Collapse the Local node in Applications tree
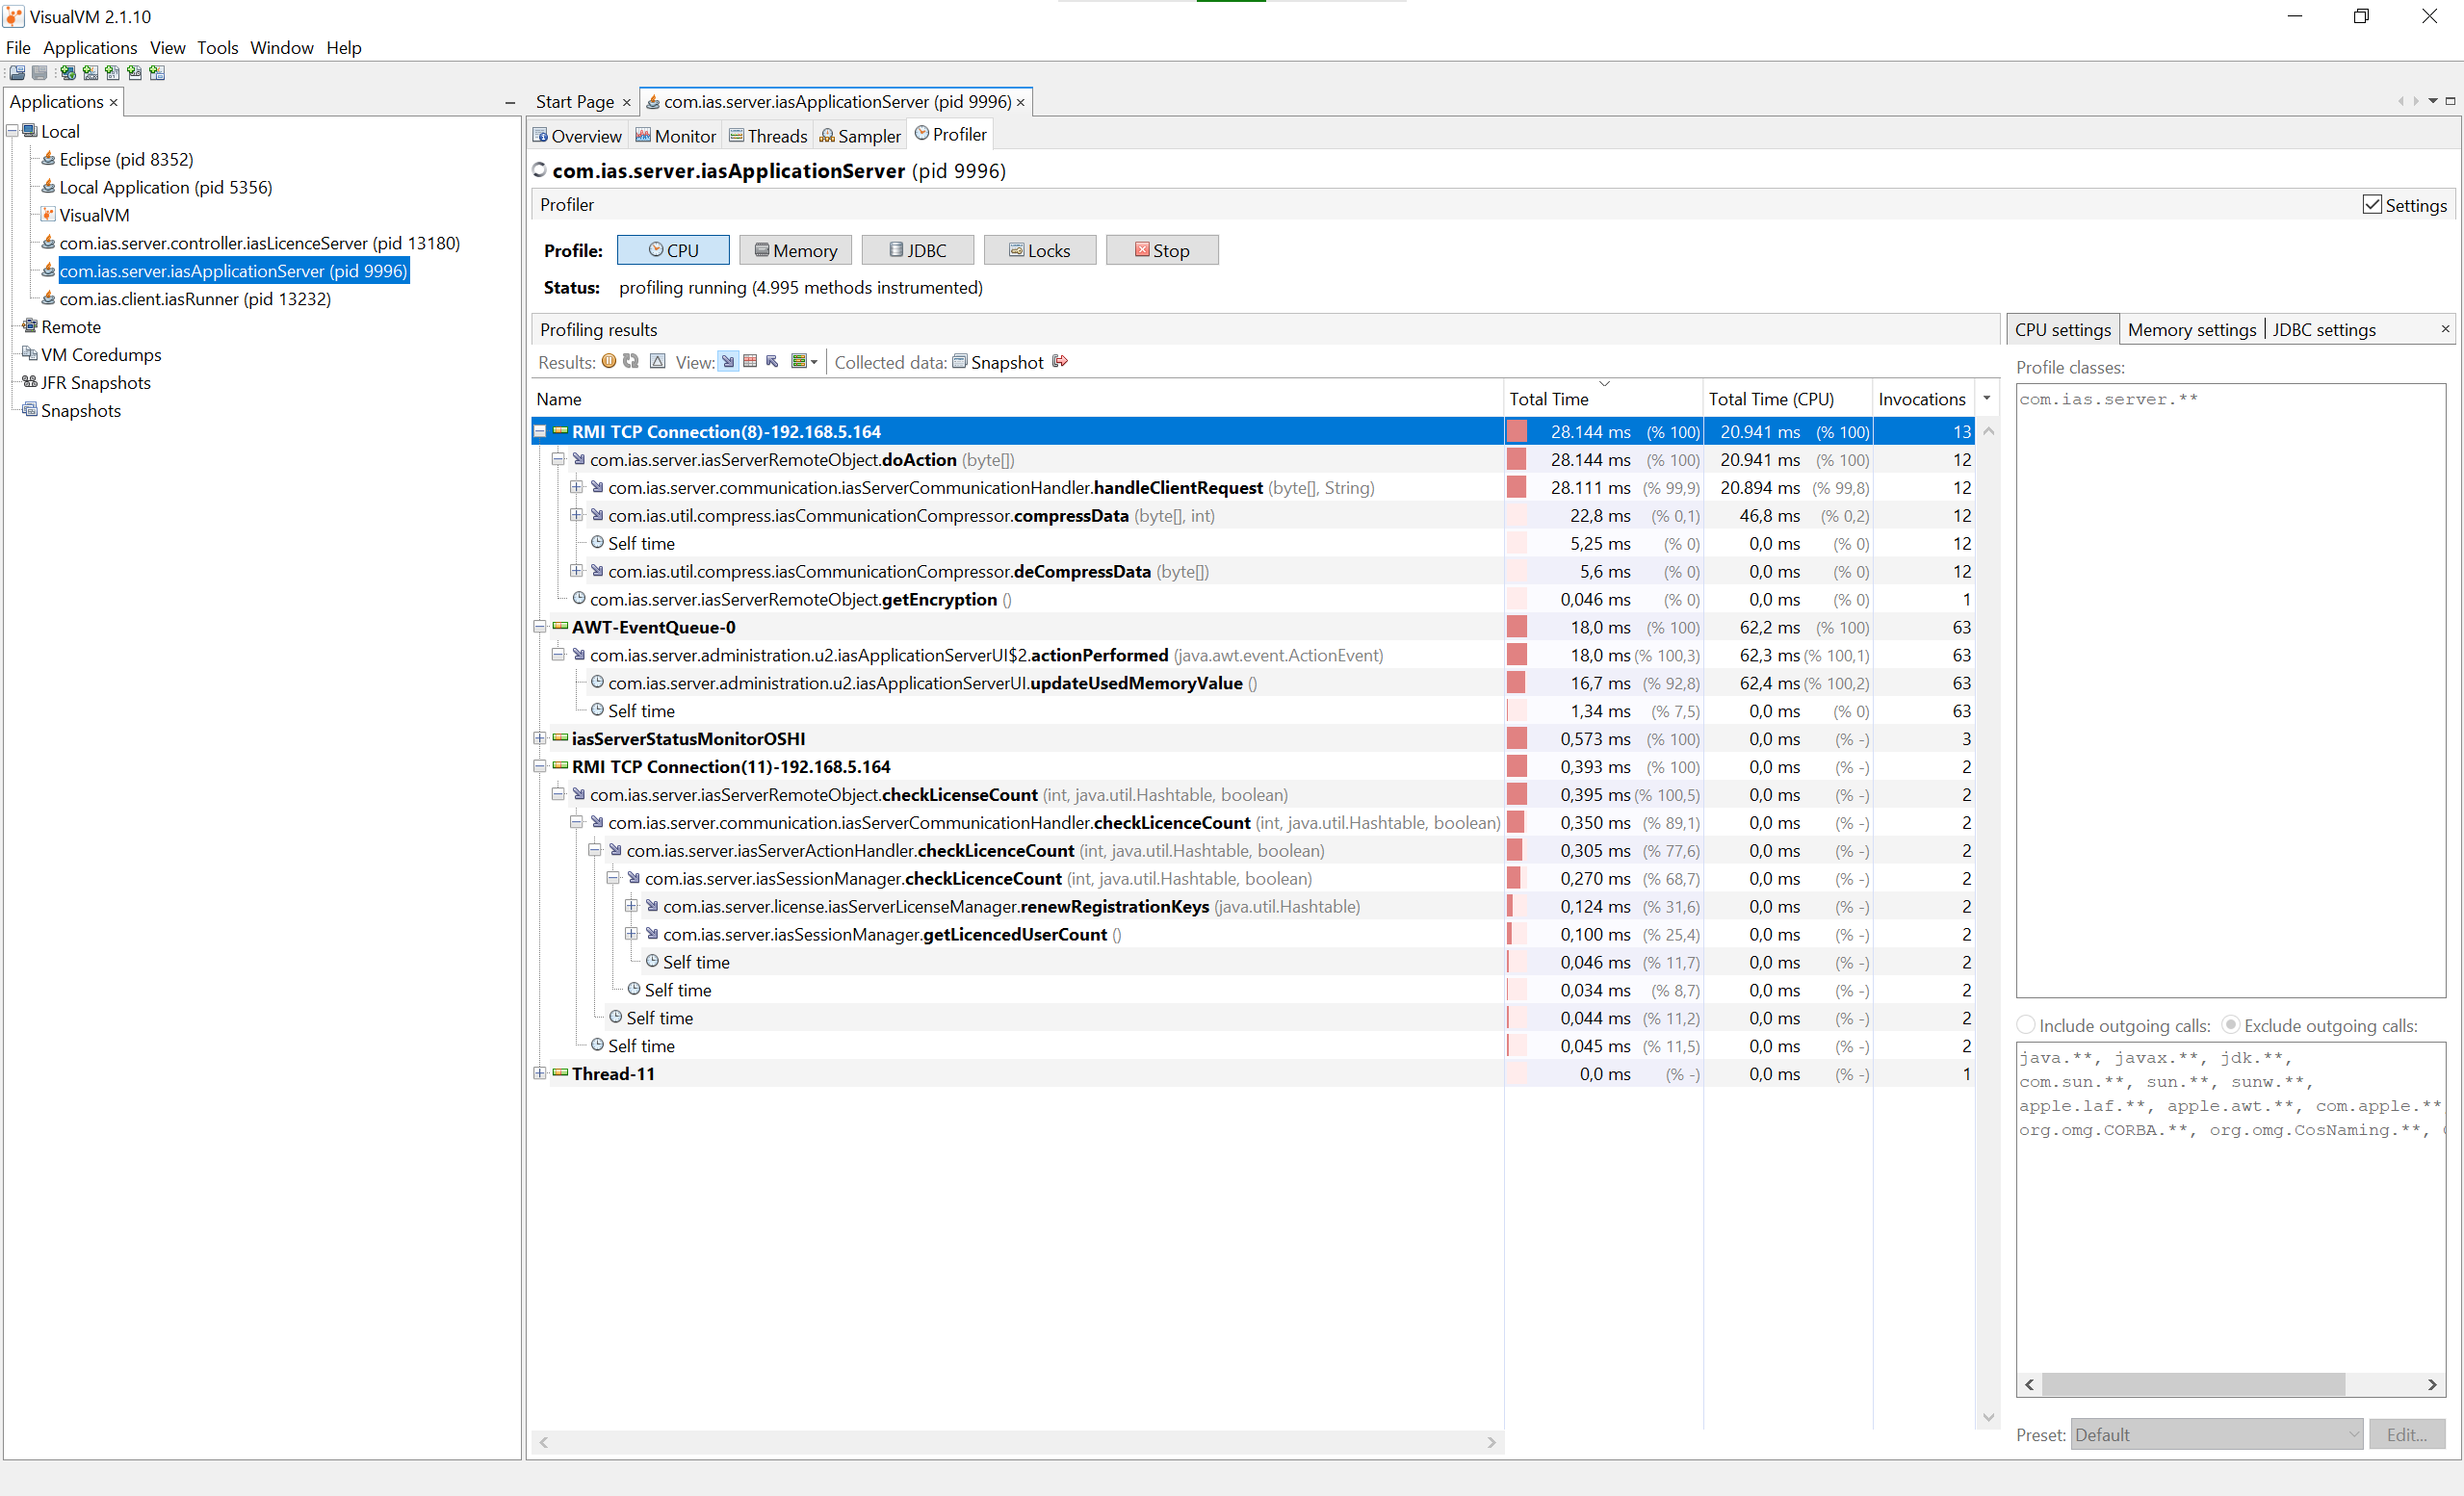This screenshot has width=2464, height=1496. [x=13, y=131]
